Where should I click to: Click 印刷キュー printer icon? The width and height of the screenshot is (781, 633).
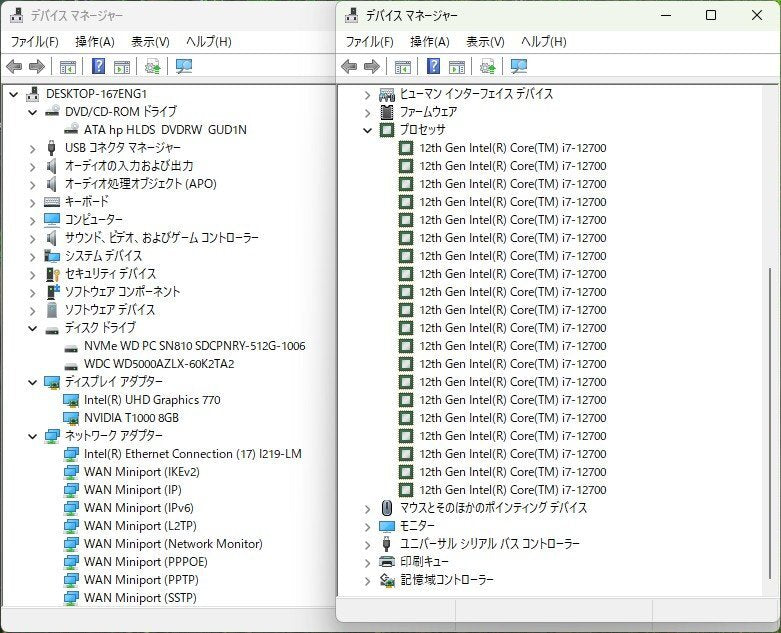click(x=387, y=562)
